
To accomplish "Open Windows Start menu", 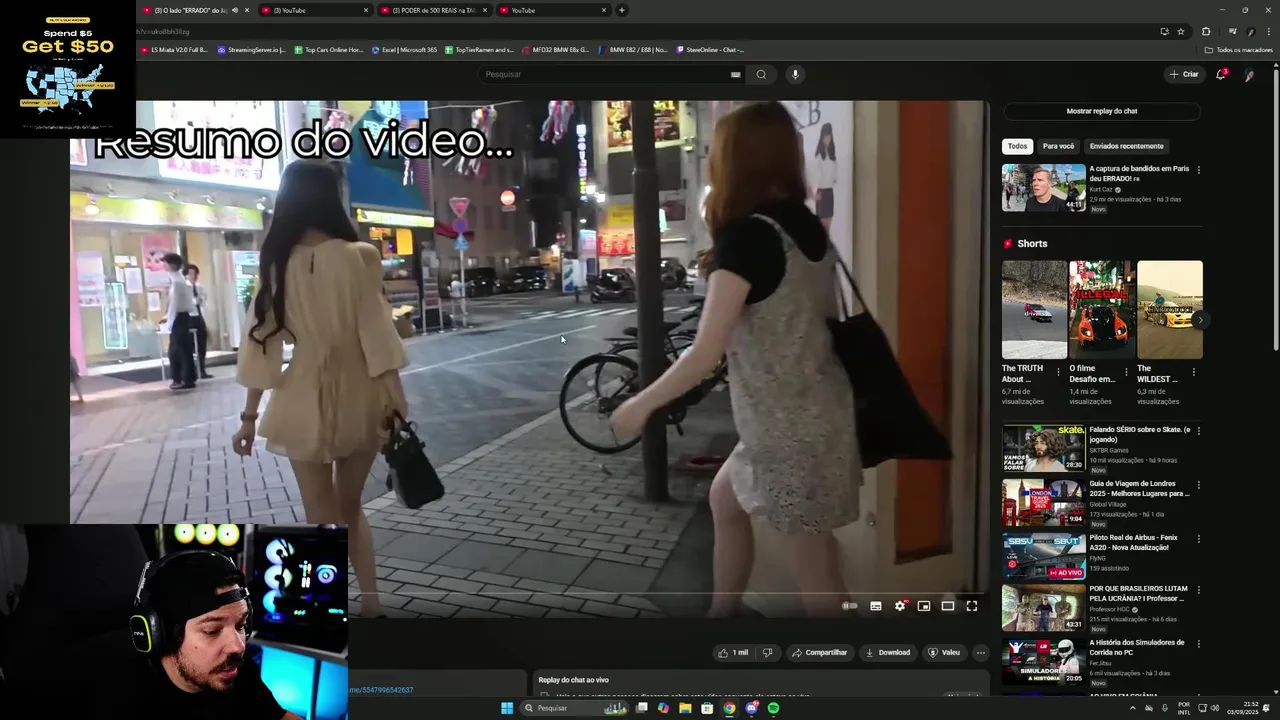I will tap(507, 708).
